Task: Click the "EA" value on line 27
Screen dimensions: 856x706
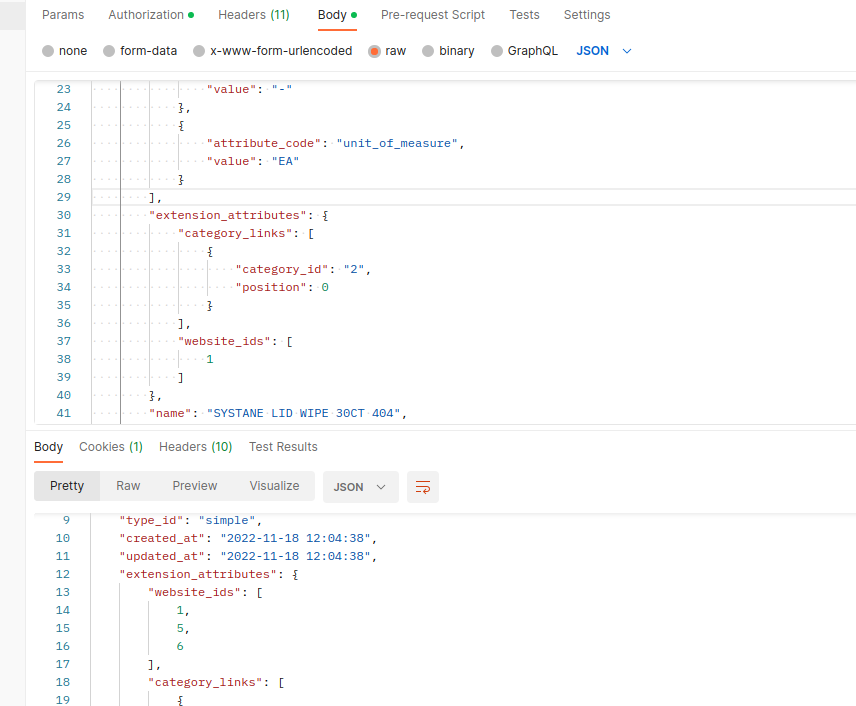Action: click(286, 161)
